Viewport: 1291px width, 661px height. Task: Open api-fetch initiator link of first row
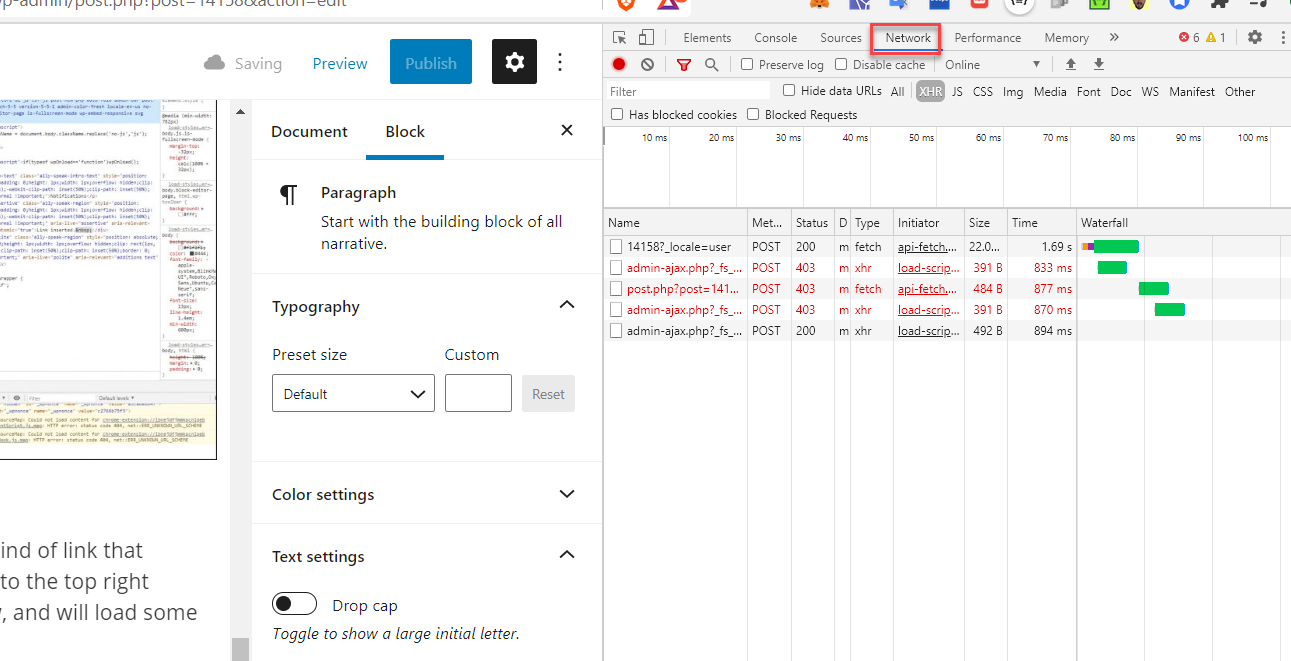927,246
